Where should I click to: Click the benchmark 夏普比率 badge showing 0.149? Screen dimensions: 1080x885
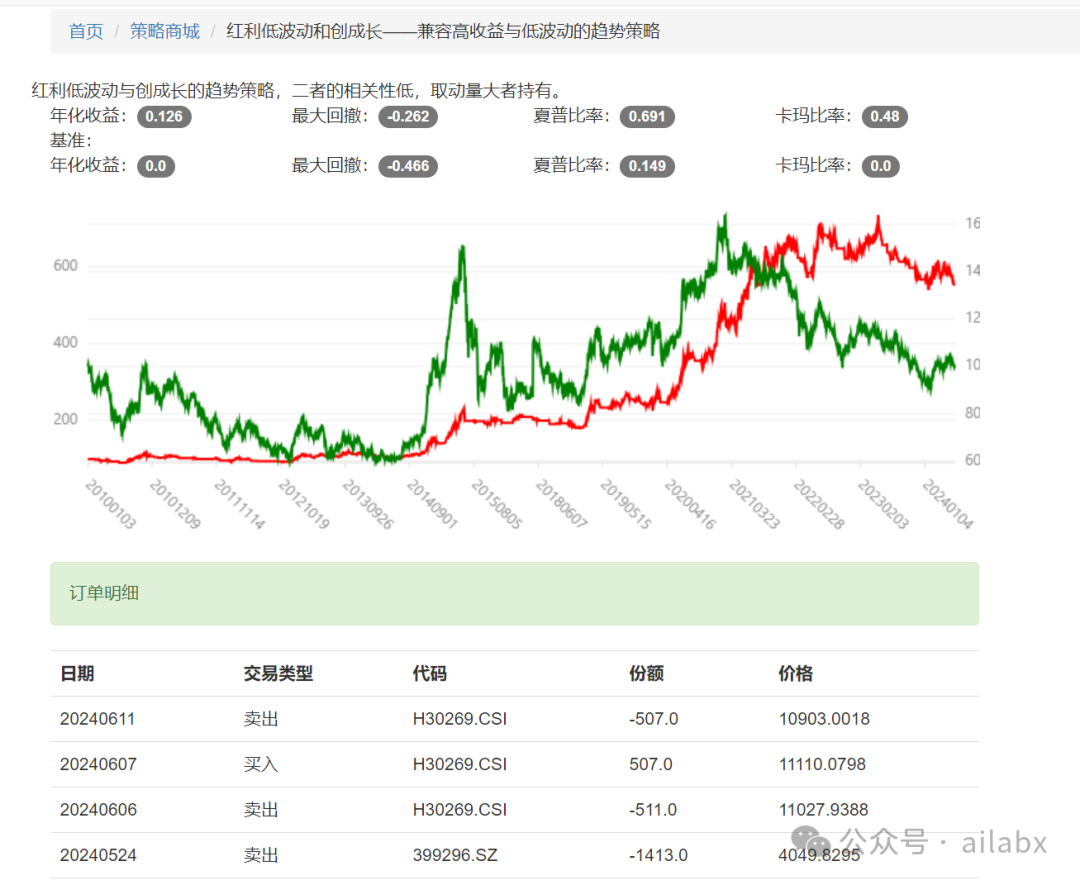coord(648,166)
